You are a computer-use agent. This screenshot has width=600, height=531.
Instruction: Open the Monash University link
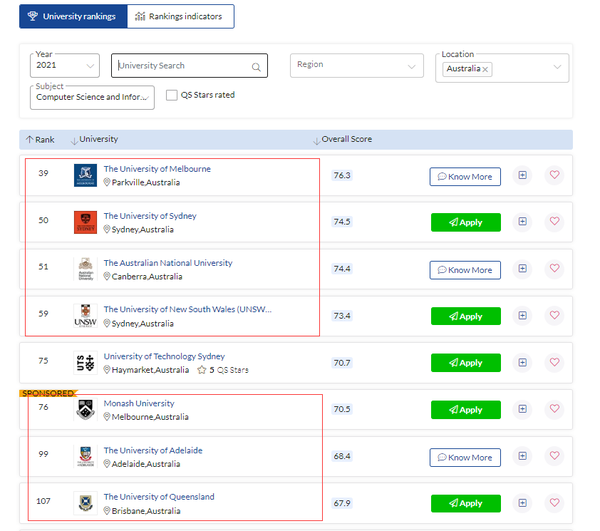point(139,403)
